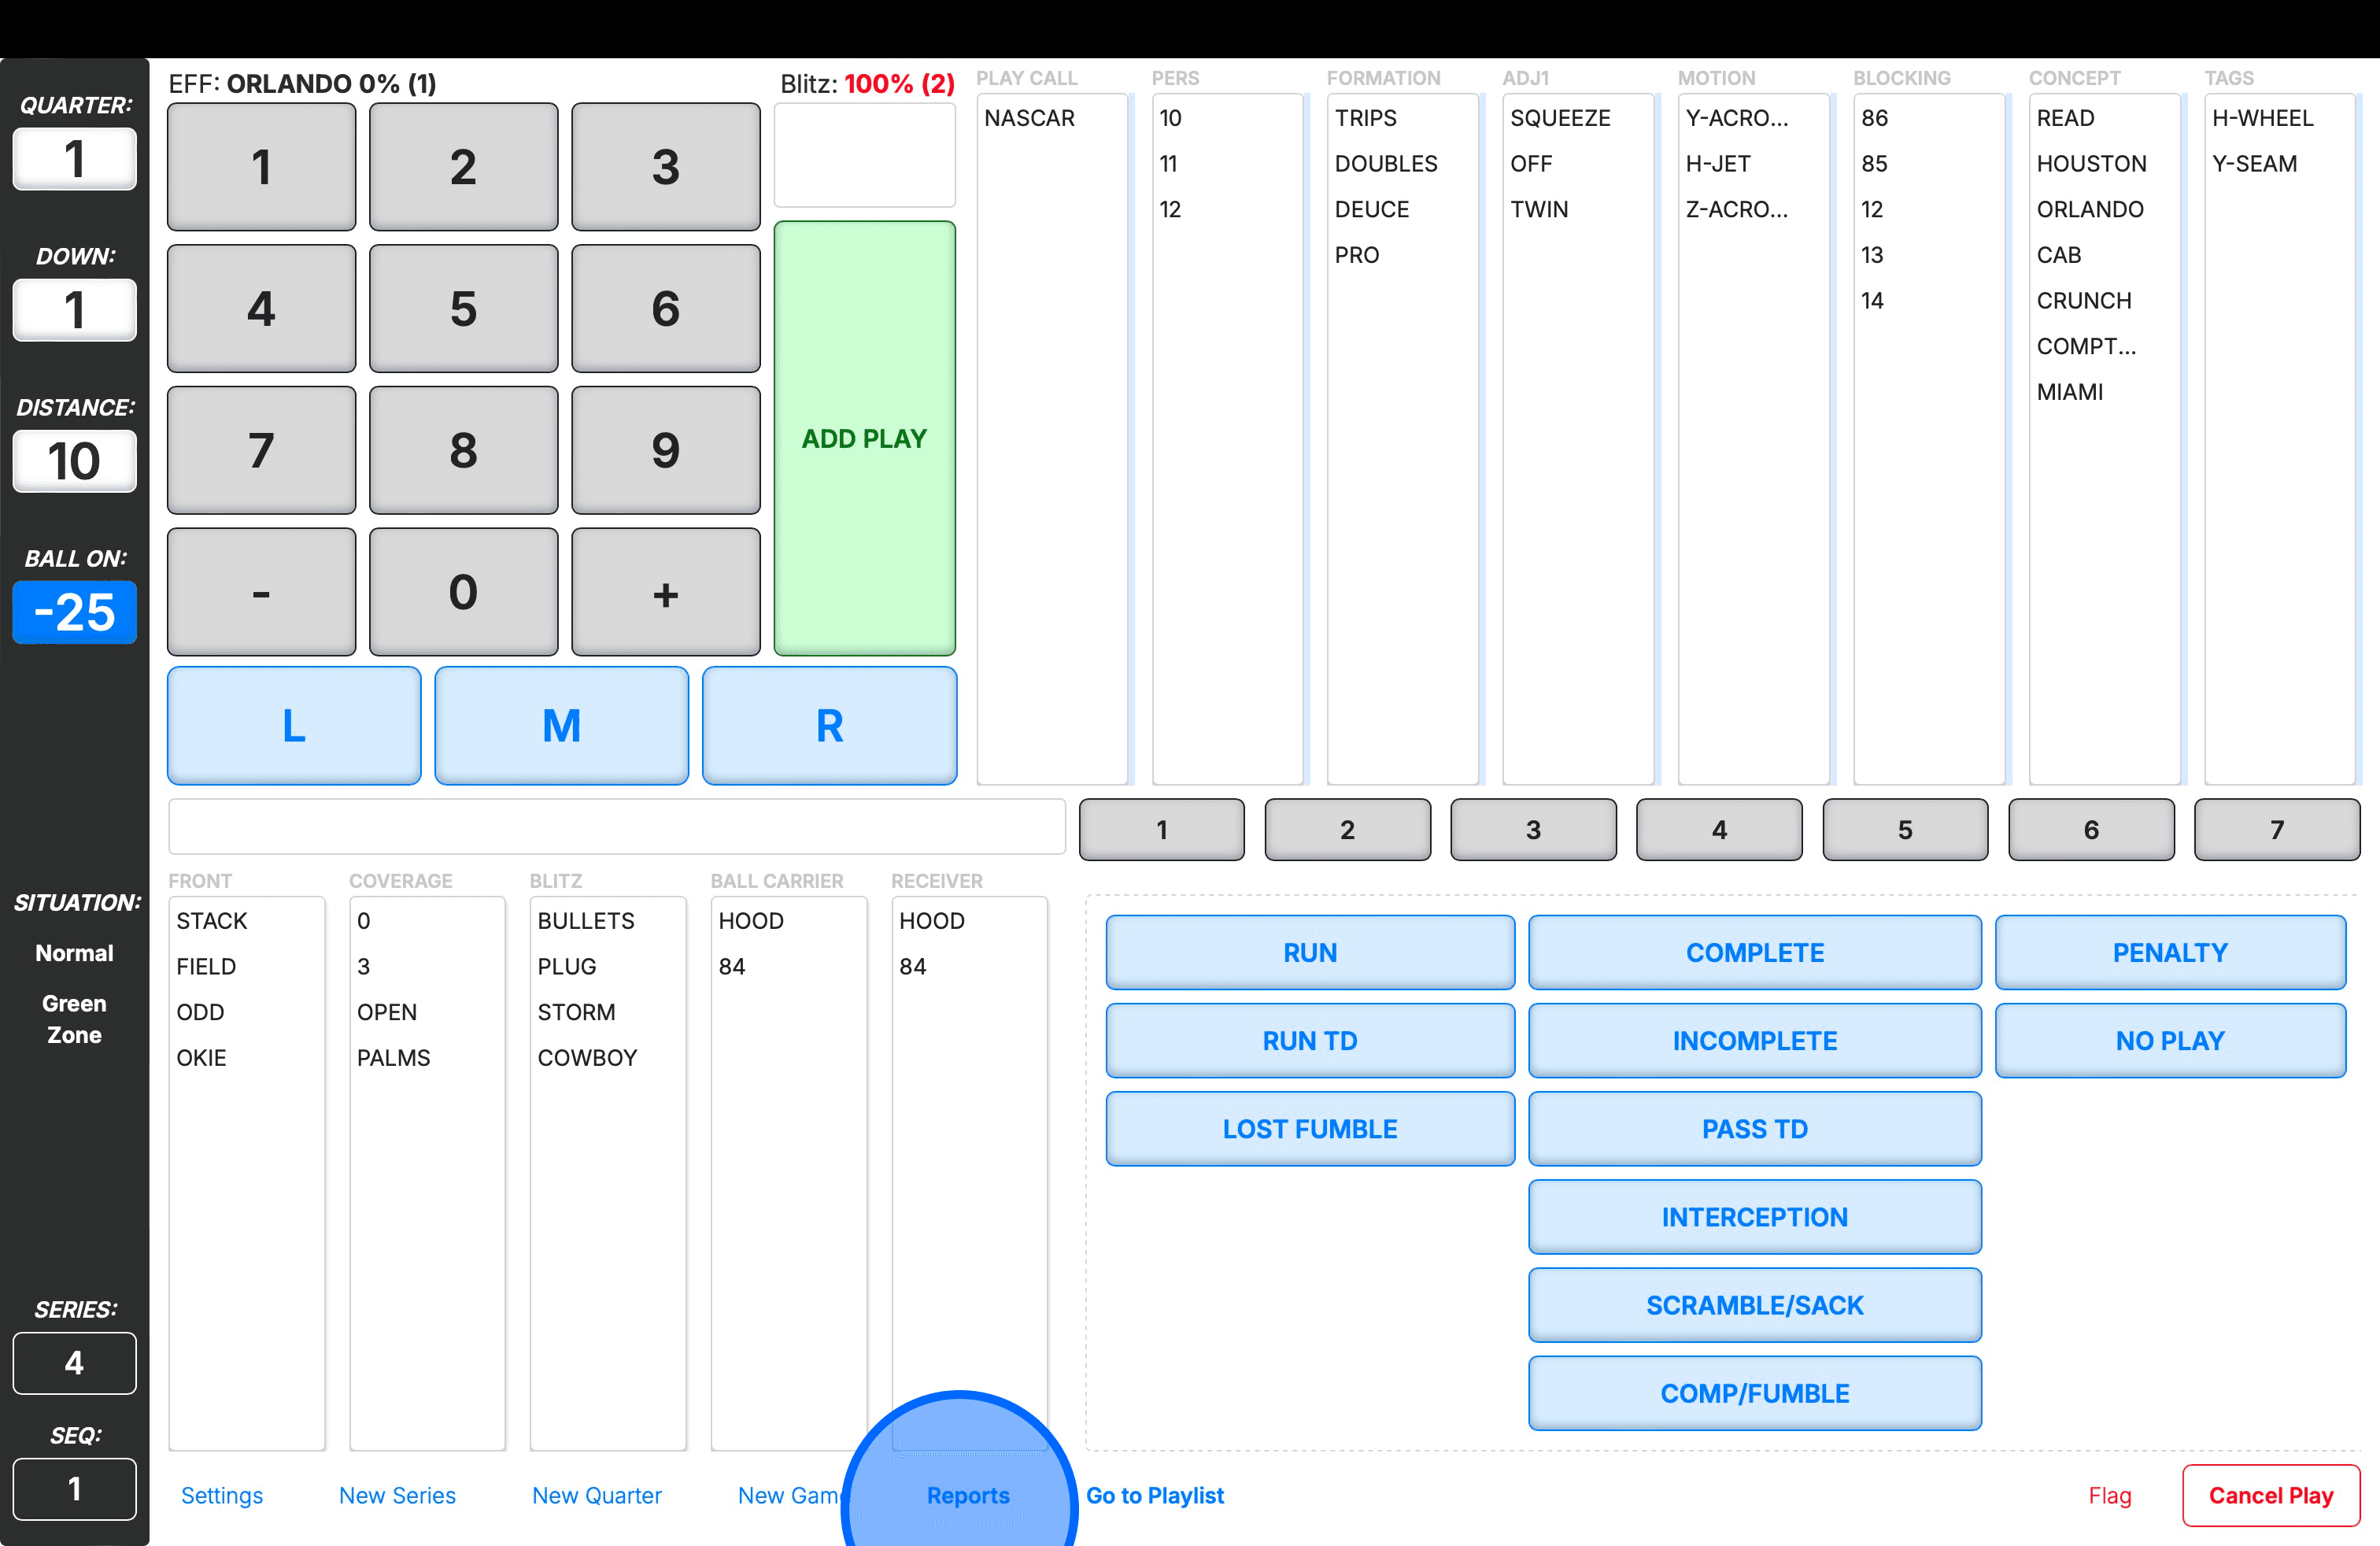
Task: Click the DOWN value field
Action: click(75, 310)
